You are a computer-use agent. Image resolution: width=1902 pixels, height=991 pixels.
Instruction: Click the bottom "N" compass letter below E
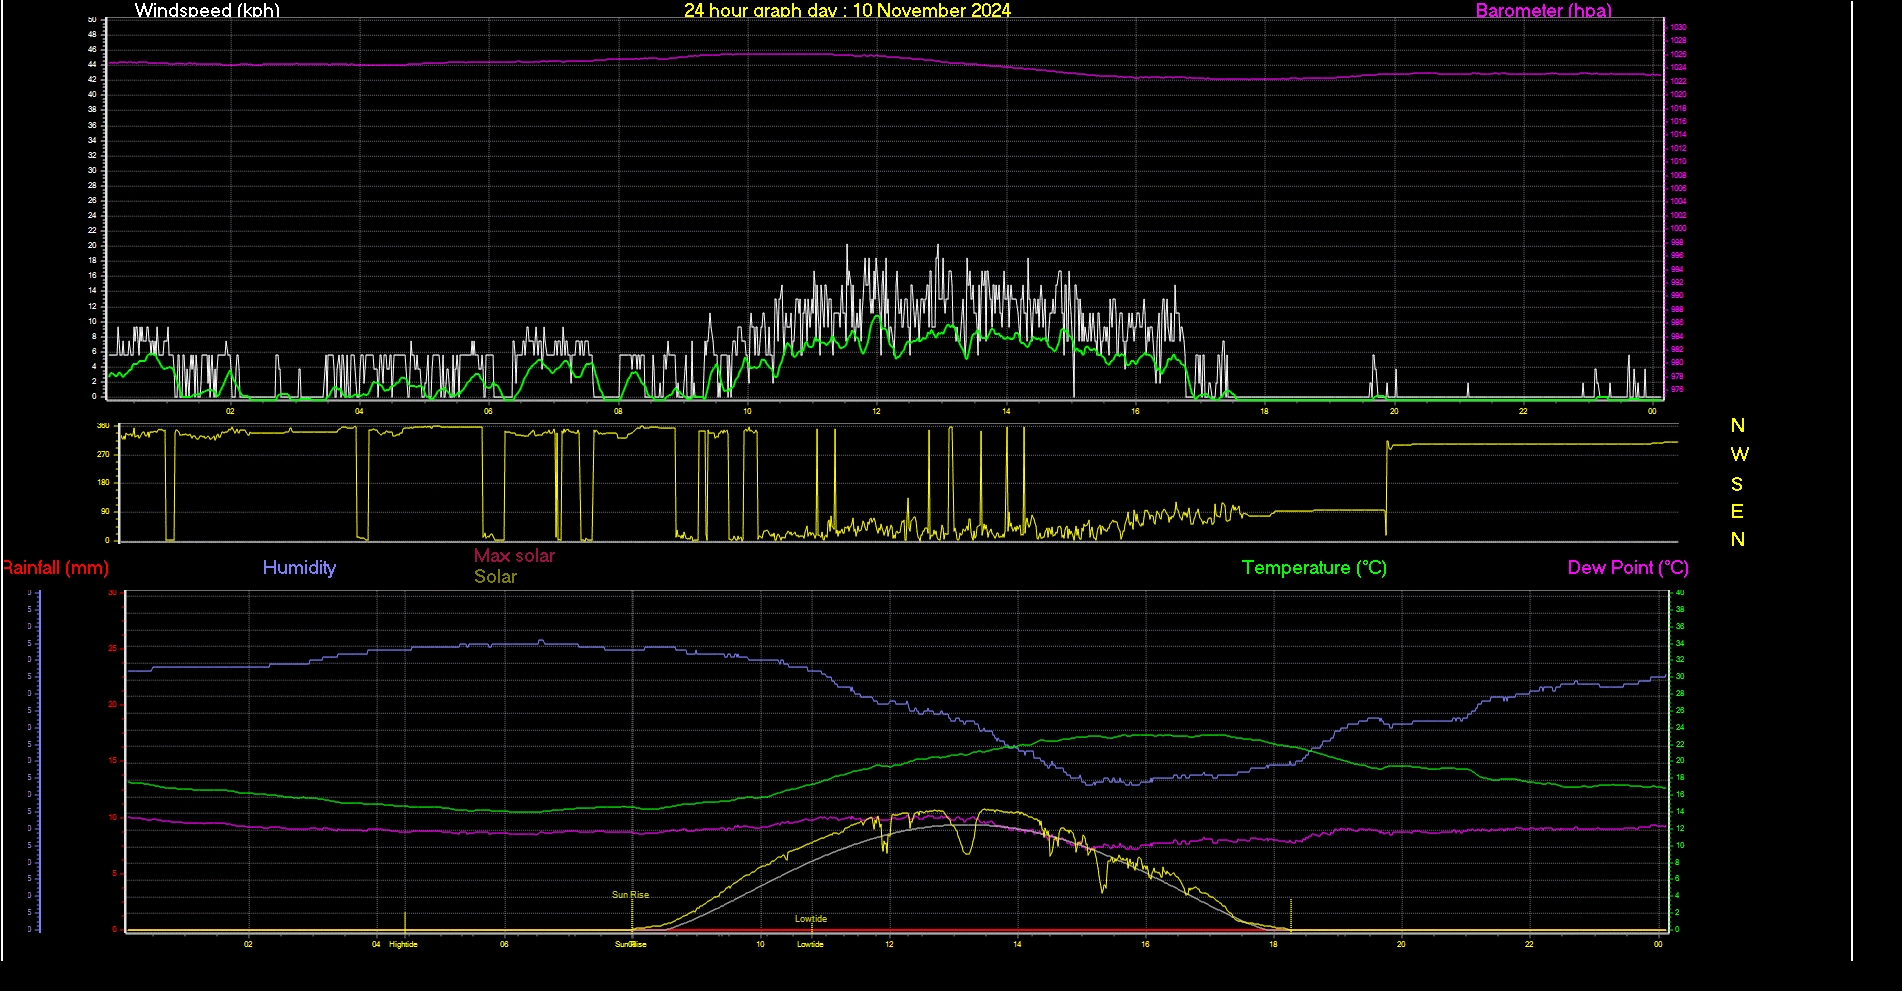pyautogui.click(x=1738, y=540)
